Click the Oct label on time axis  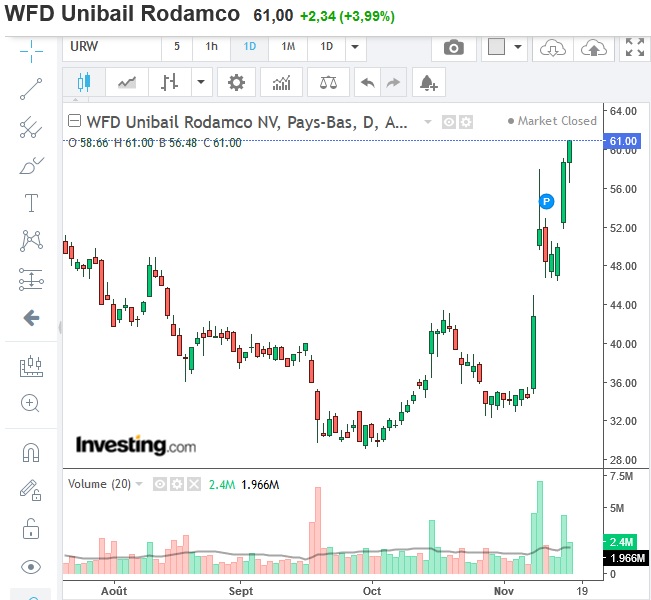coord(372,591)
